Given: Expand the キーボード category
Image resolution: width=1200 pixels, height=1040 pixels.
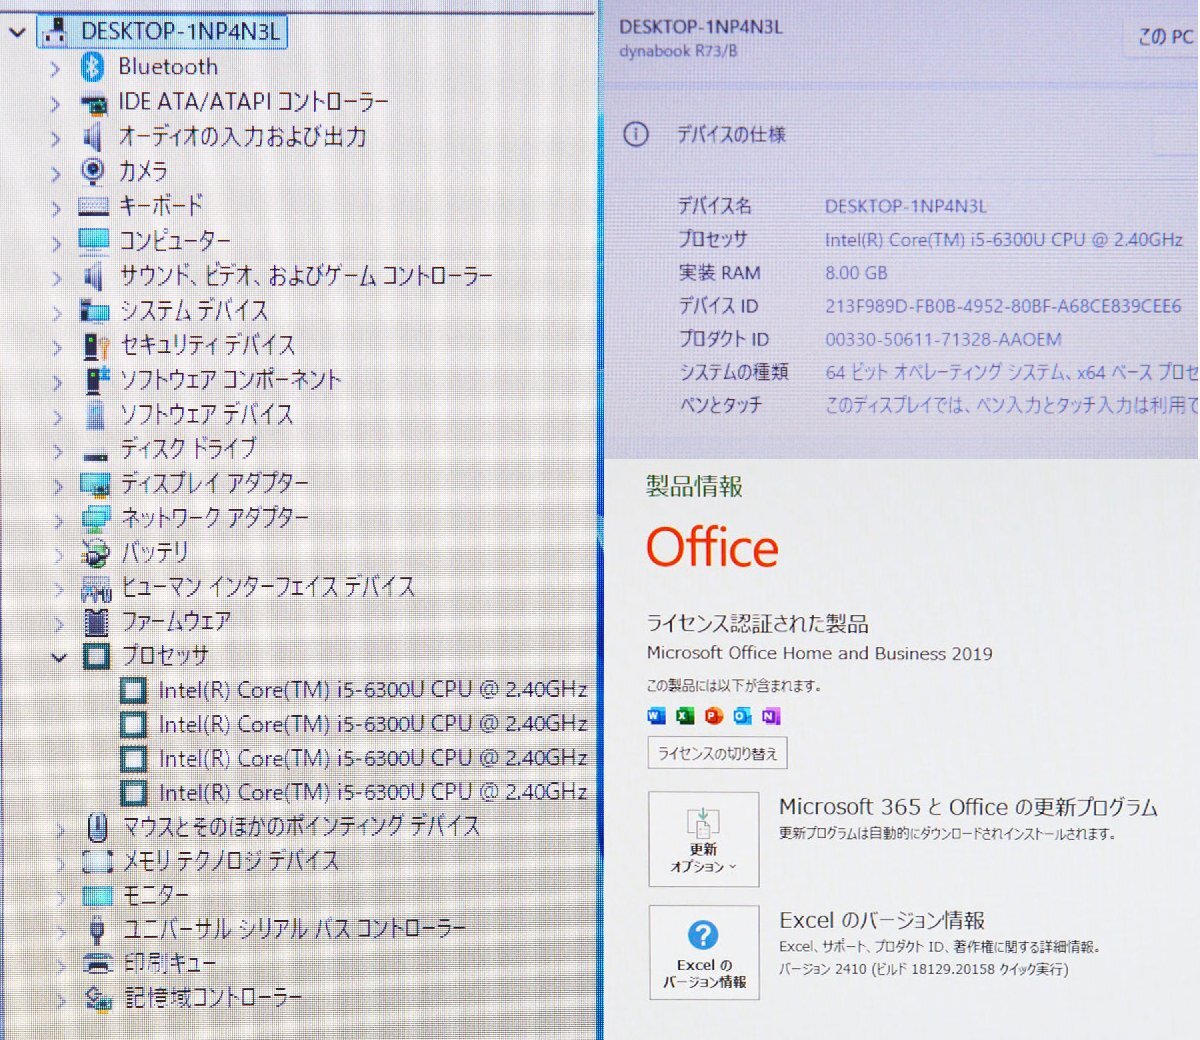Looking at the screenshot, I should tap(56, 208).
